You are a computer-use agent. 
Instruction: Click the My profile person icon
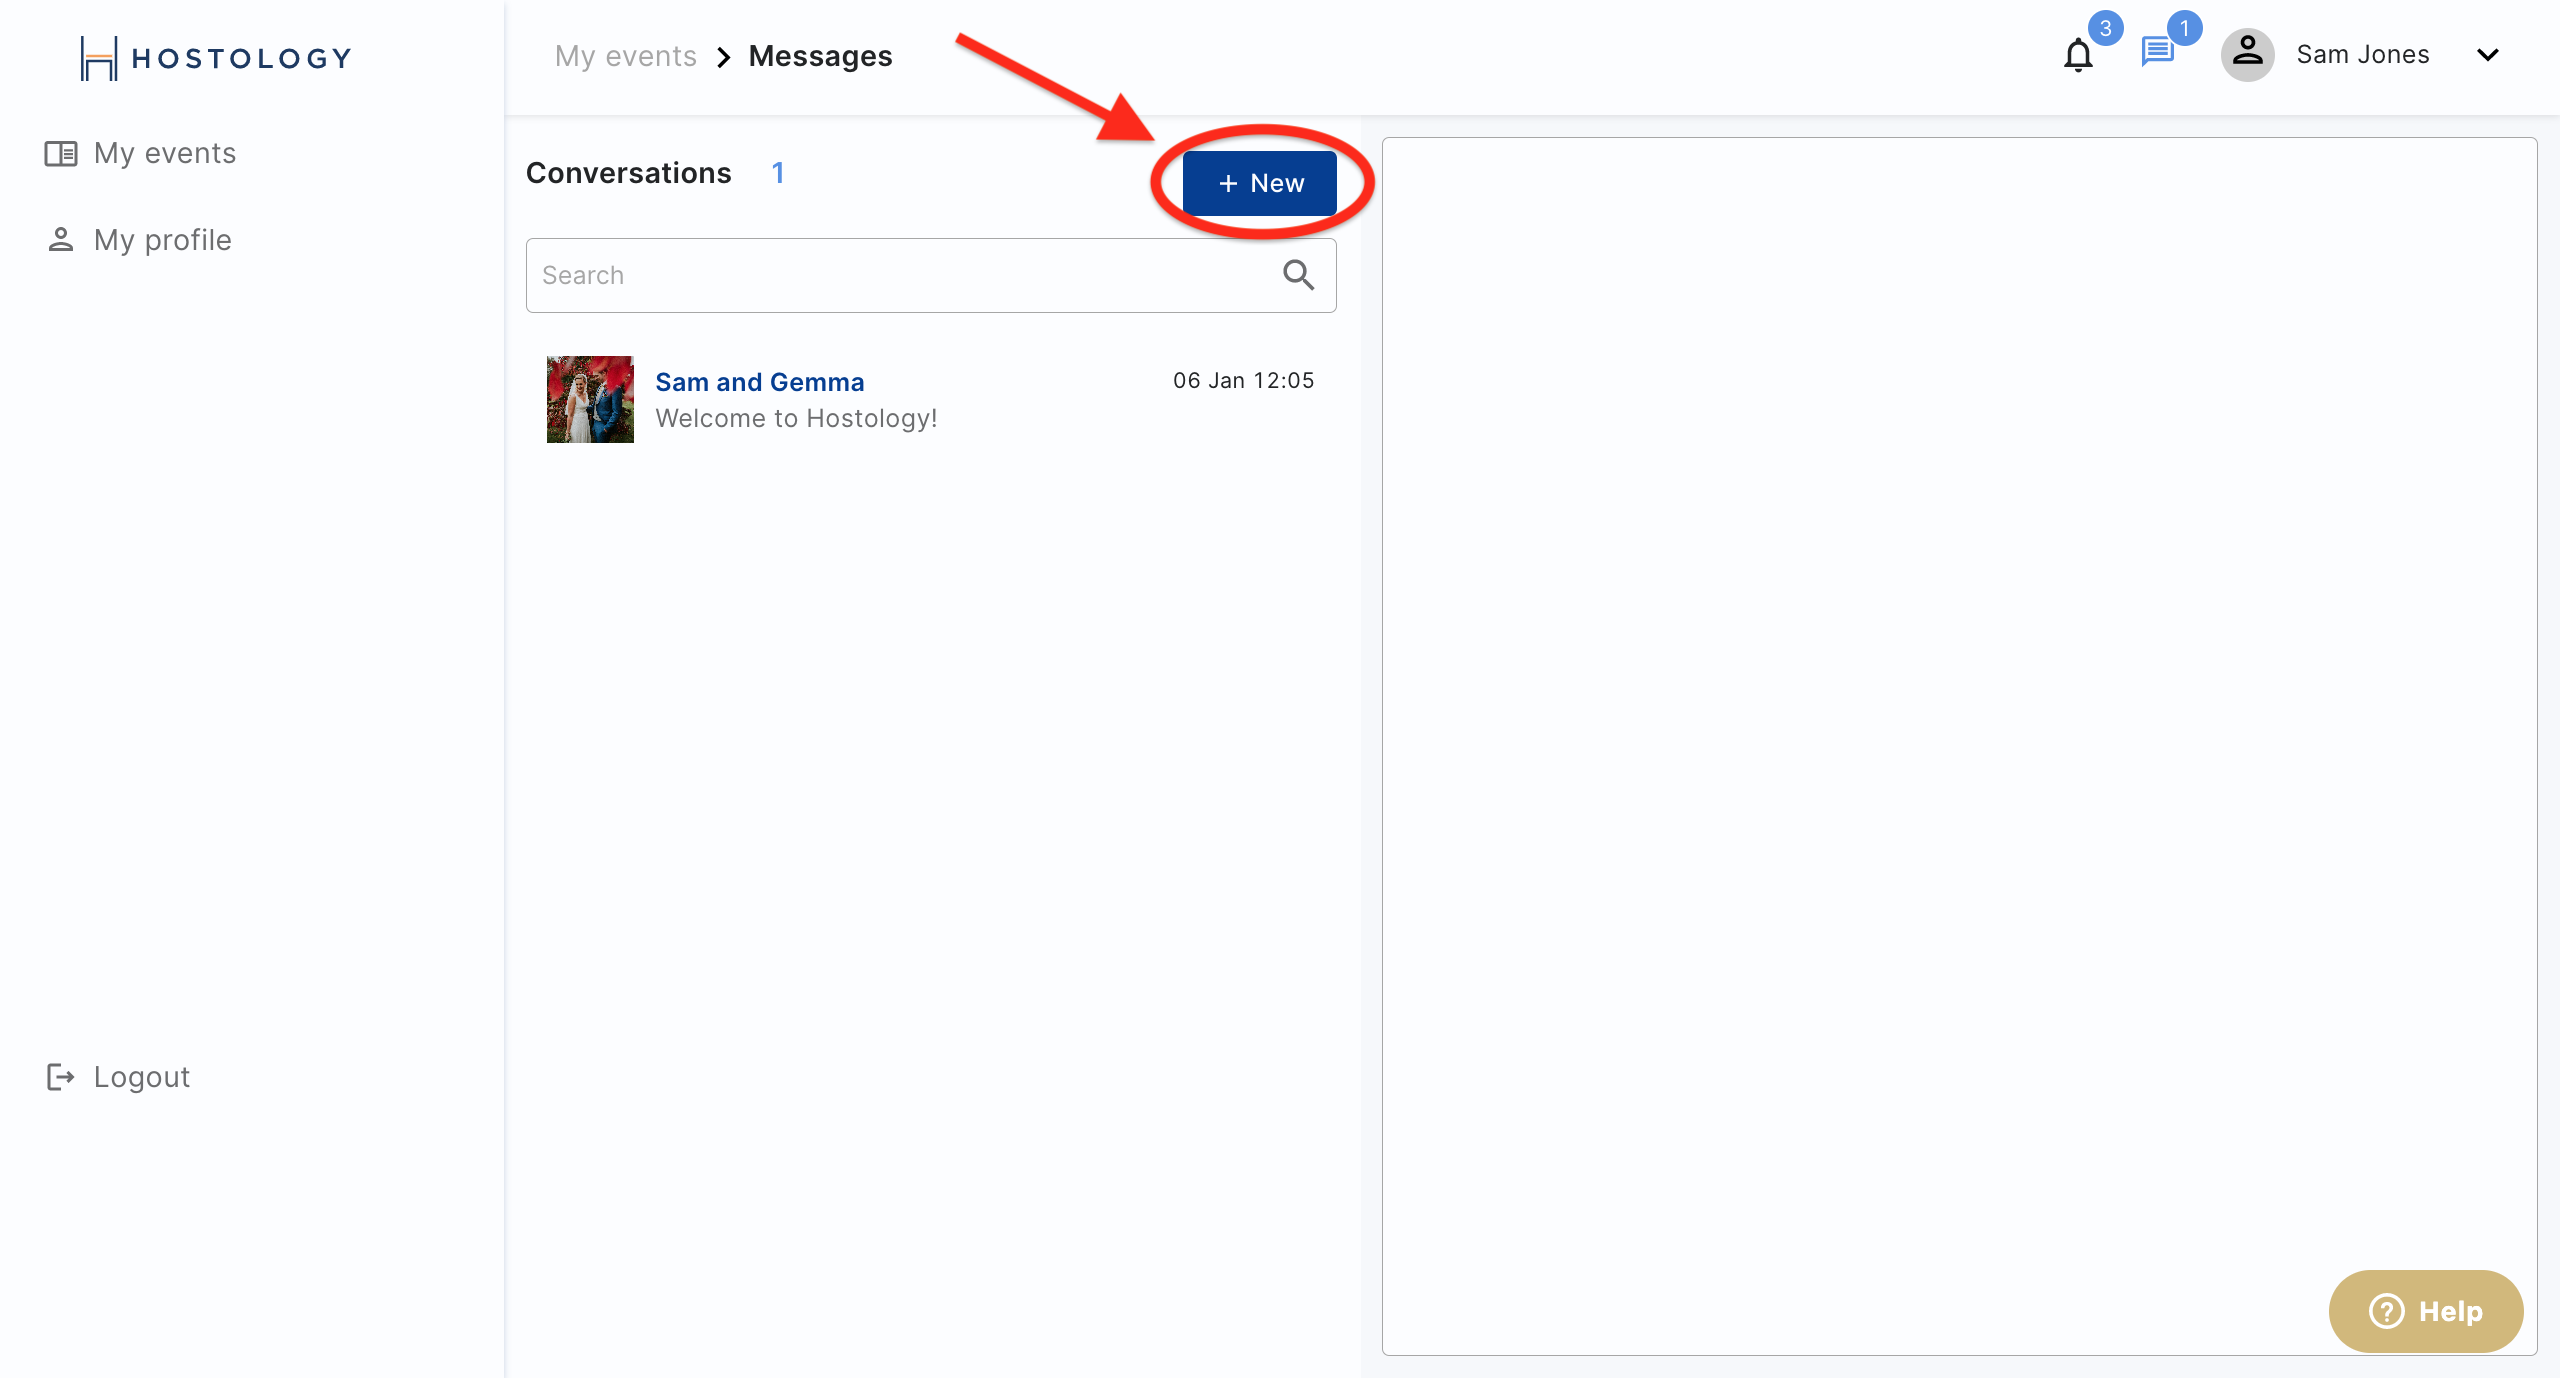[x=61, y=240]
